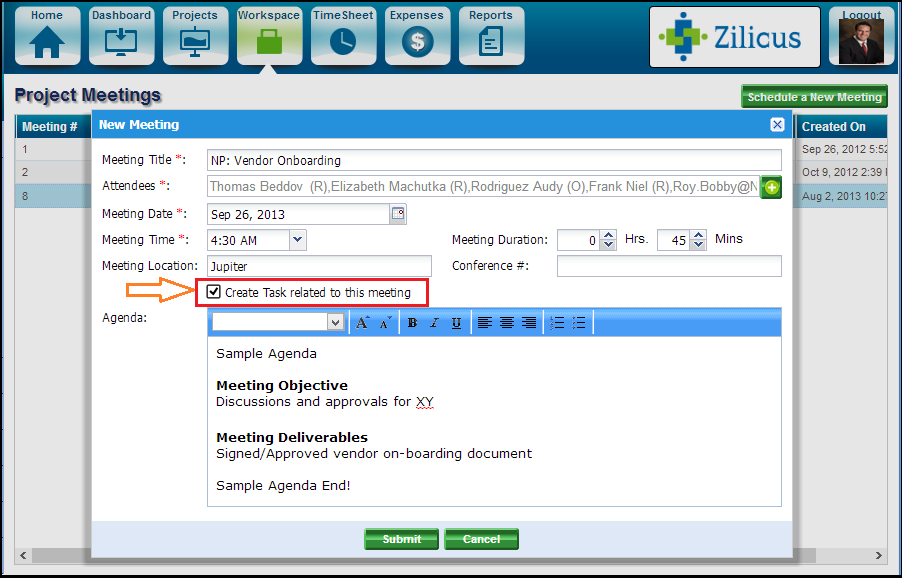Decrease the meeting duration minutes value

click(697, 245)
